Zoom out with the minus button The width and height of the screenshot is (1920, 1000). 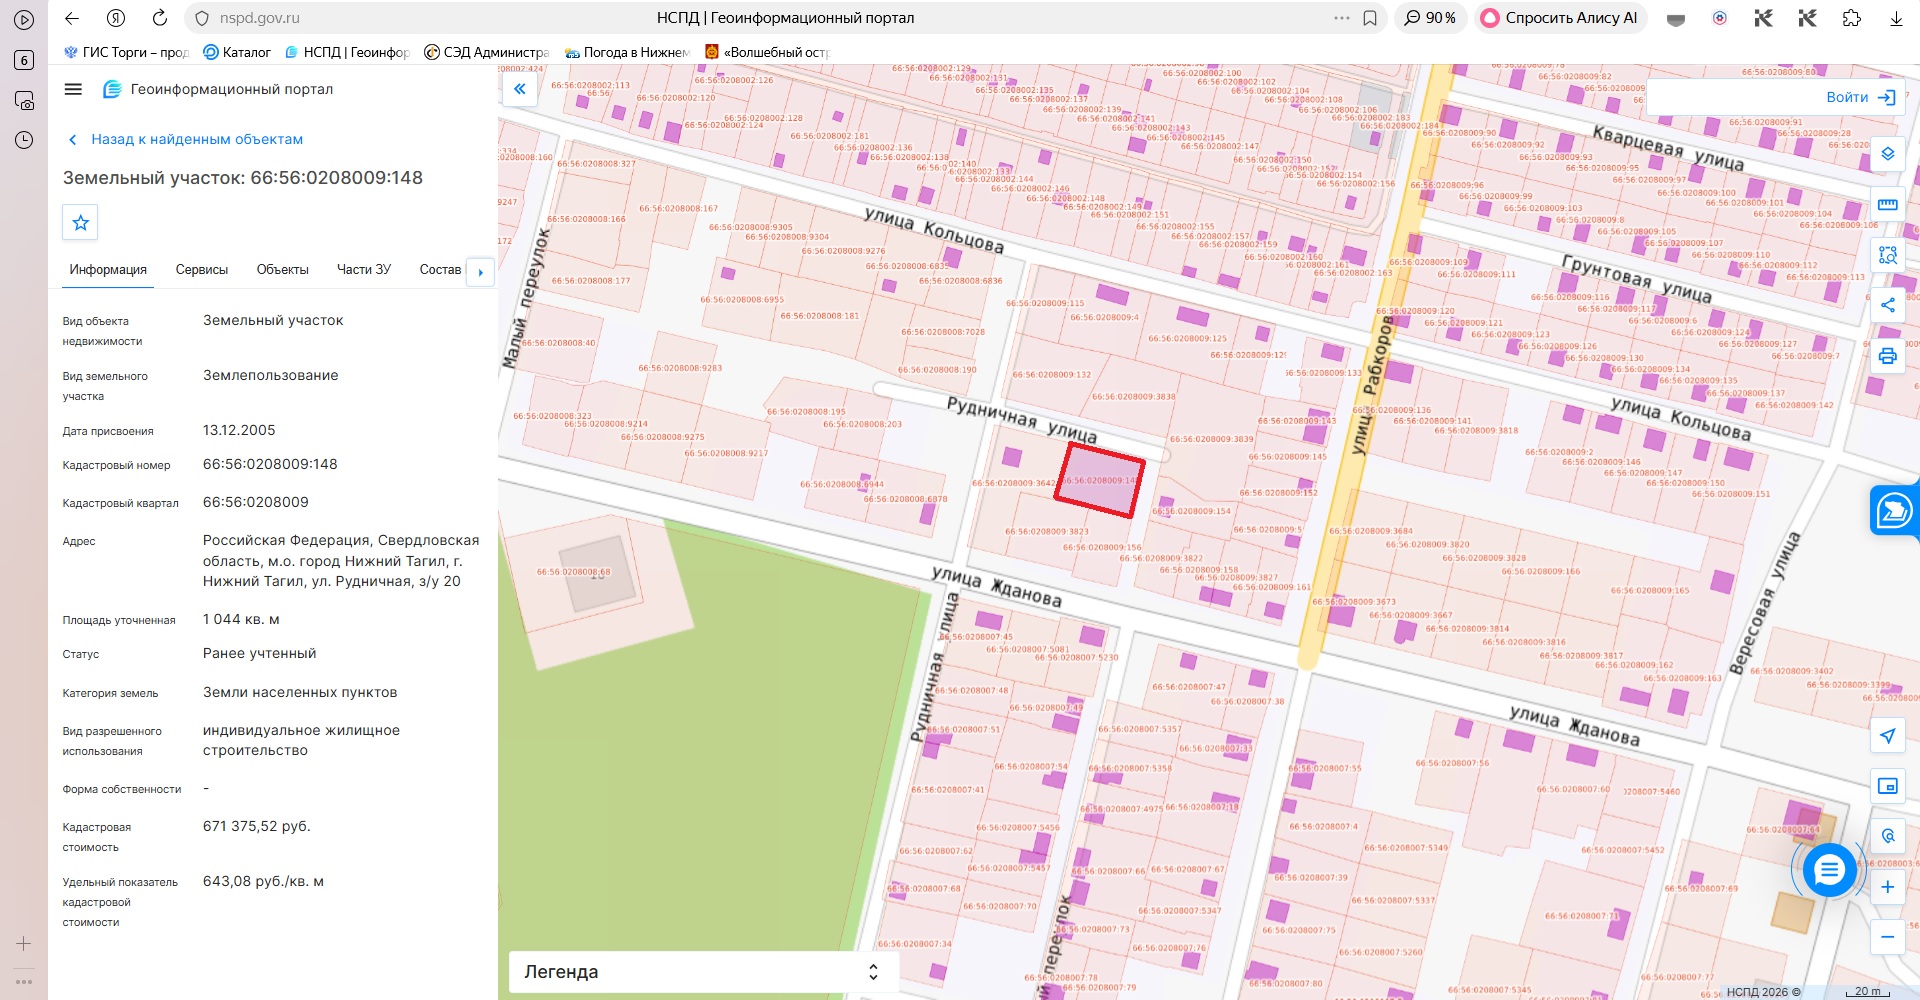1887,937
